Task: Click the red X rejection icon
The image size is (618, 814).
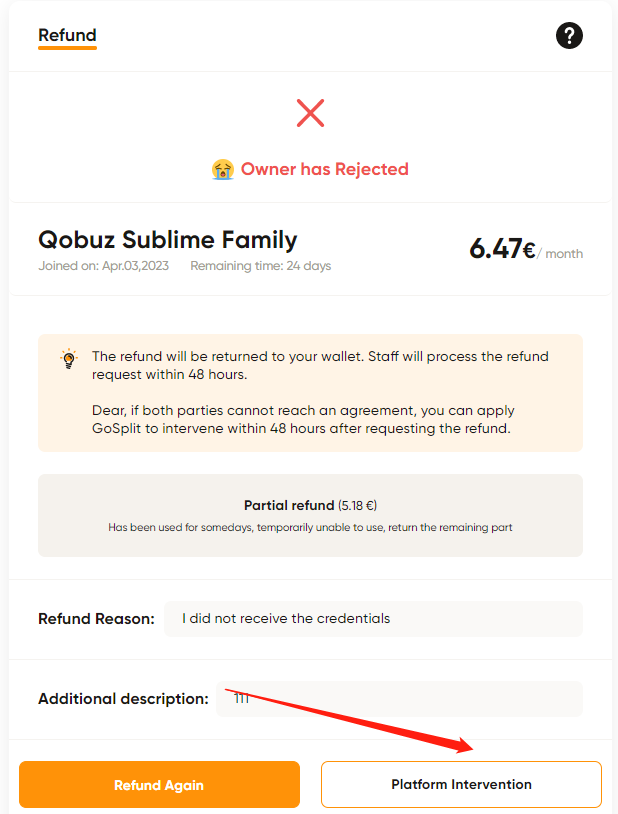Action: pyautogui.click(x=311, y=113)
